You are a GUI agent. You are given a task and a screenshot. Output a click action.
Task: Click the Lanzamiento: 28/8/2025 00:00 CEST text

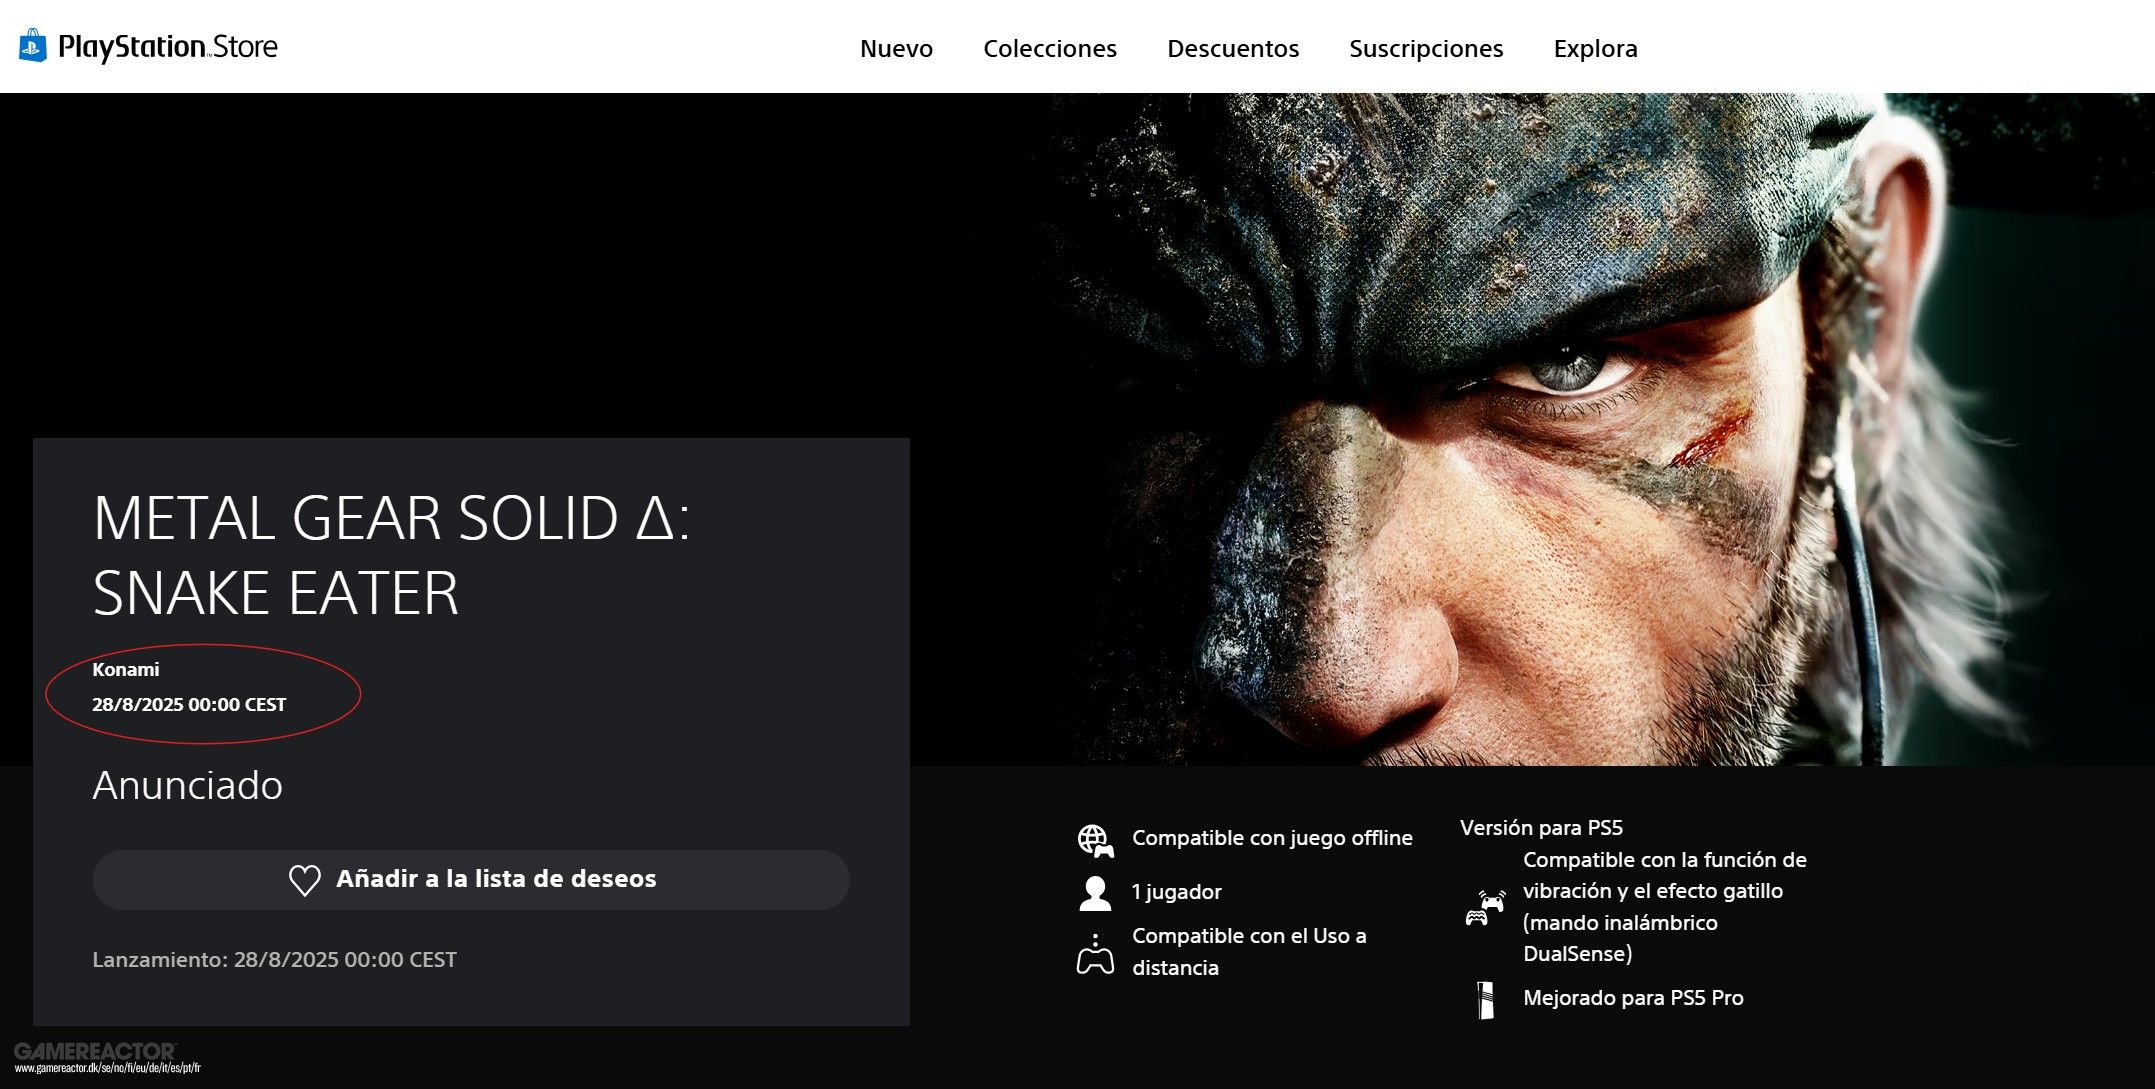pyautogui.click(x=274, y=959)
